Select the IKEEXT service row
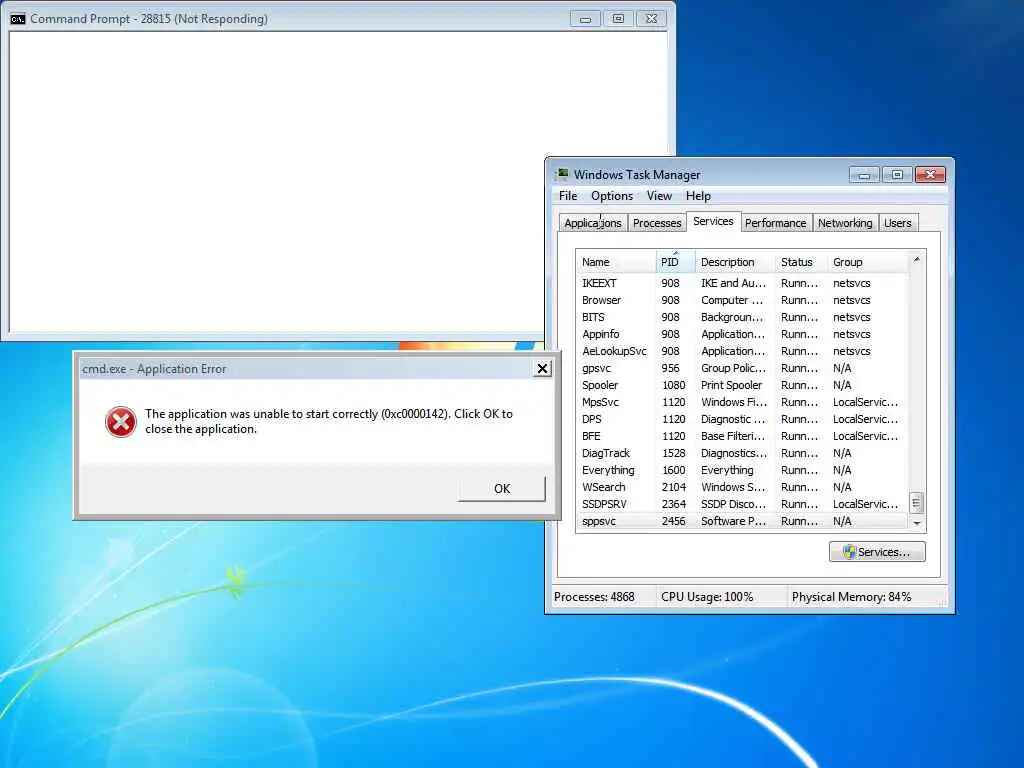The height and width of the screenshot is (768, 1024). tap(742, 283)
